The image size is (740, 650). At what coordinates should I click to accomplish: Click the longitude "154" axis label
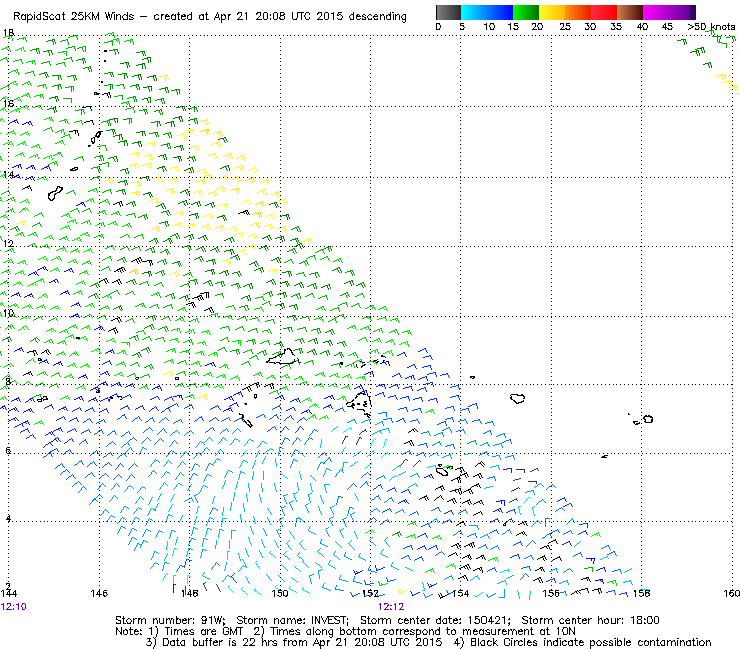coord(461,593)
